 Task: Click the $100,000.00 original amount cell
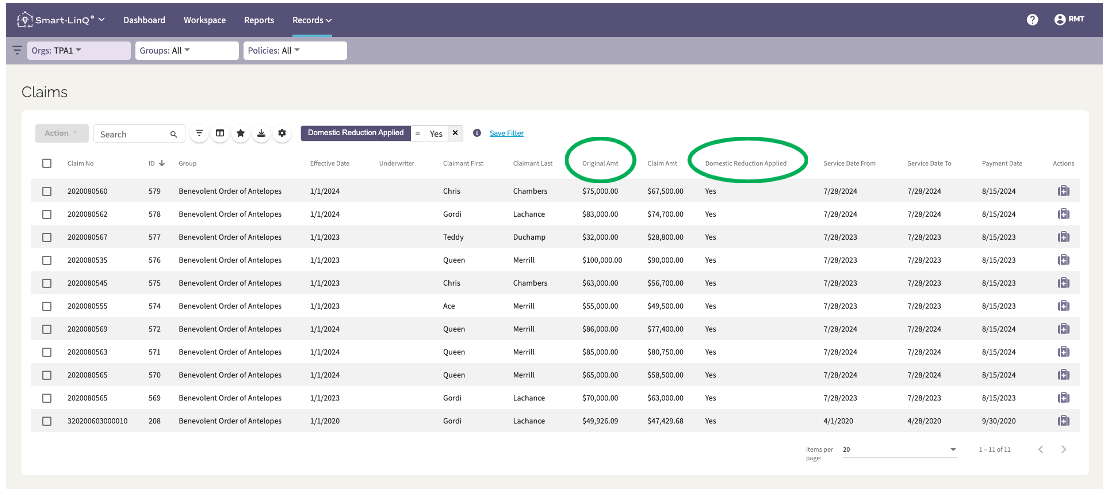point(602,260)
